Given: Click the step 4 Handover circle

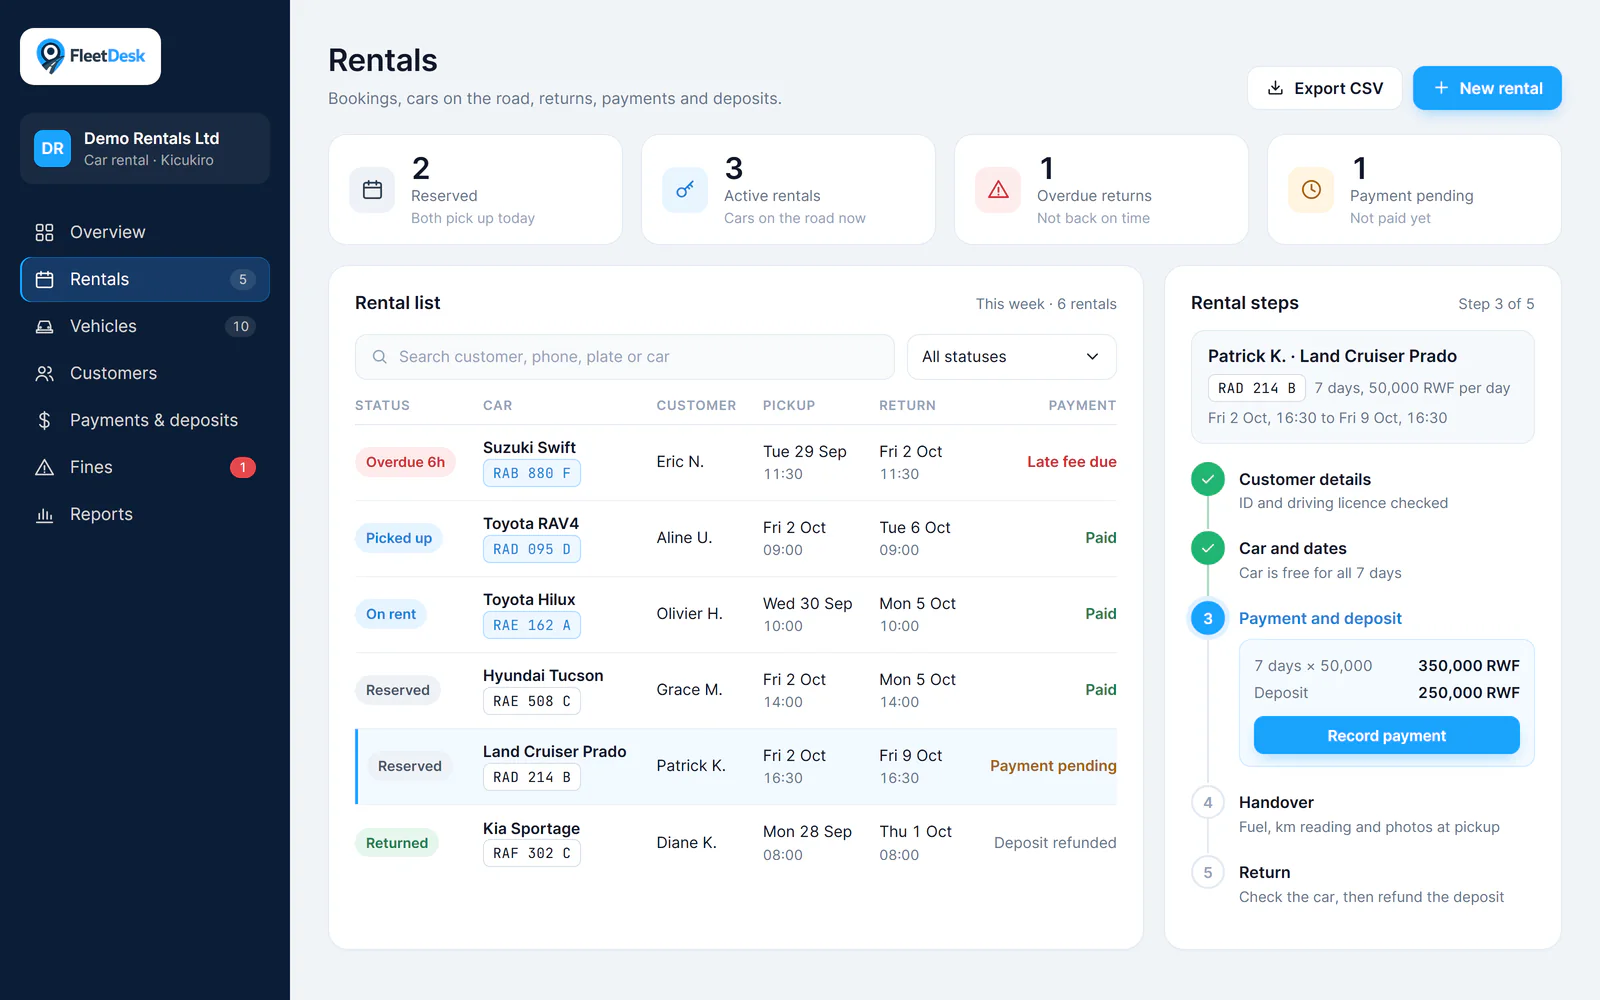Looking at the screenshot, I should 1208,802.
